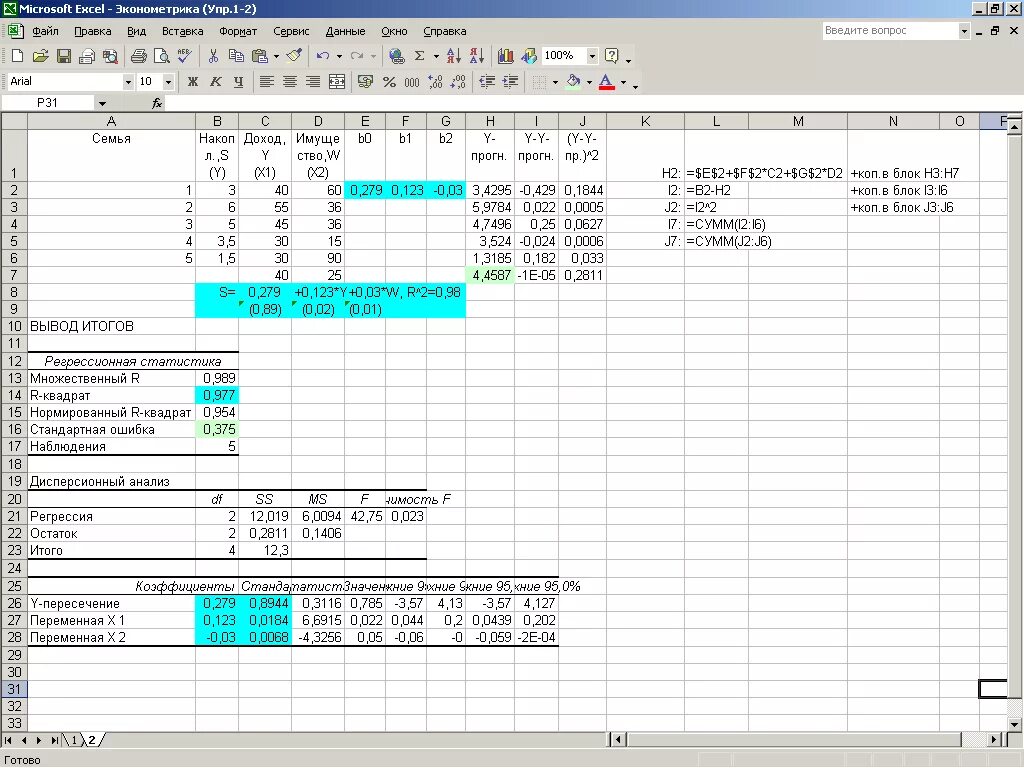Open the Name Box P31 dropdown

pos(102,103)
